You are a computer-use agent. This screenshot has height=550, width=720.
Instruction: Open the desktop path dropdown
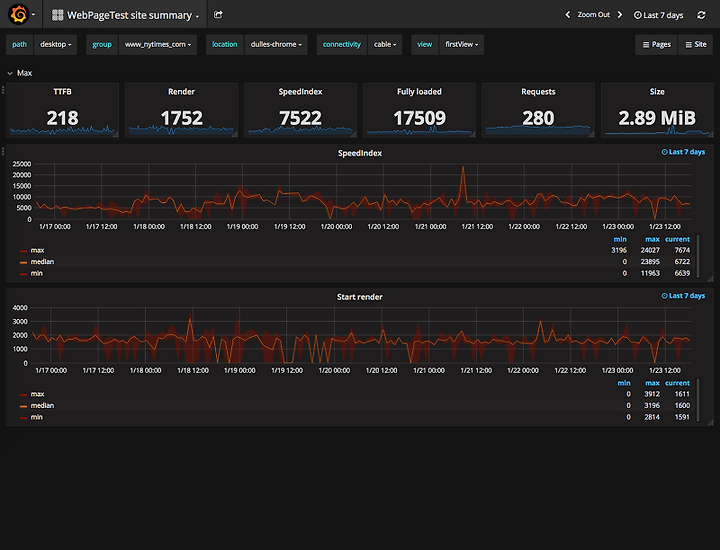[56, 45]
